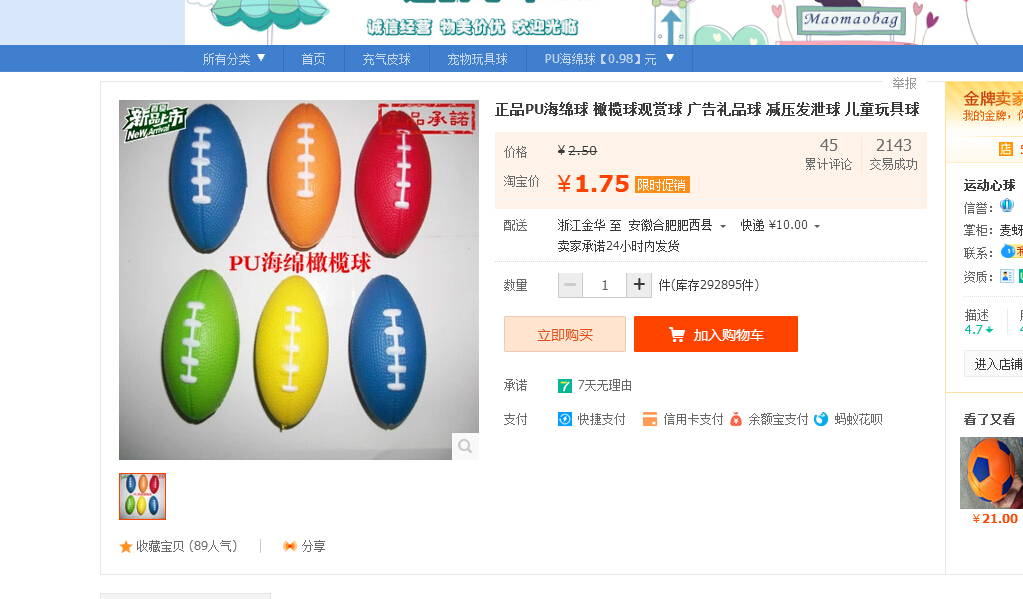Click the 信用卡支付 card icon

650,419
